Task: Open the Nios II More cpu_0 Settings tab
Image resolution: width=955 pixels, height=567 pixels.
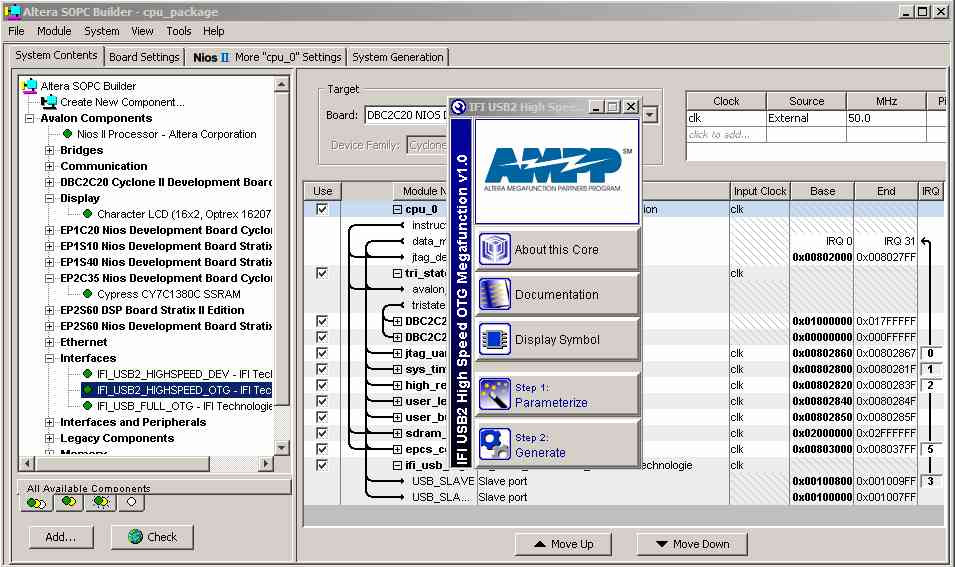Action: coord(267,57)
